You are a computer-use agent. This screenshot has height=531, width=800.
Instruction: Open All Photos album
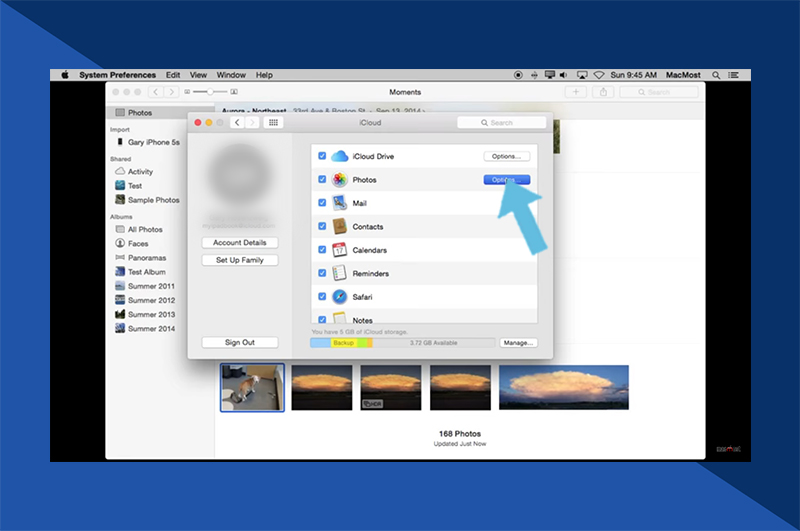click(139, 230)
